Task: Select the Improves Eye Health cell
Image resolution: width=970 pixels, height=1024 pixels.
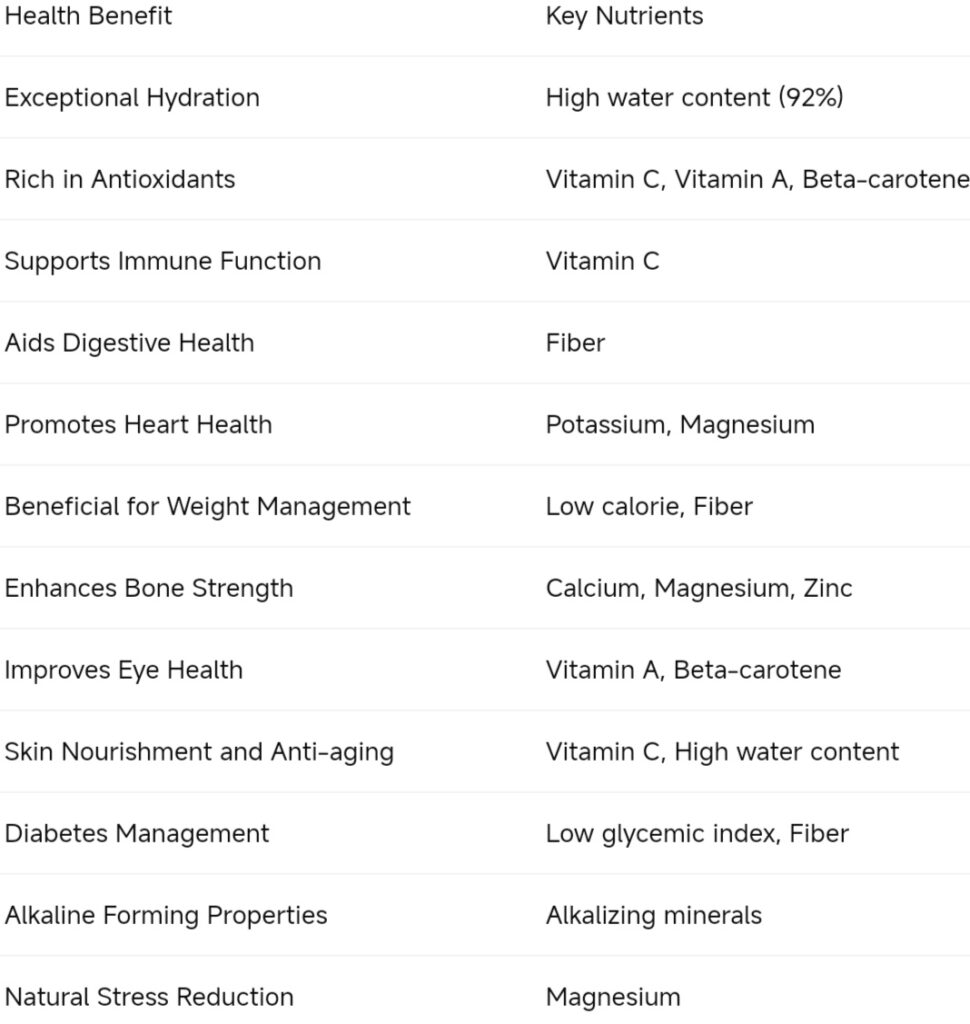Action: point(124,671)
